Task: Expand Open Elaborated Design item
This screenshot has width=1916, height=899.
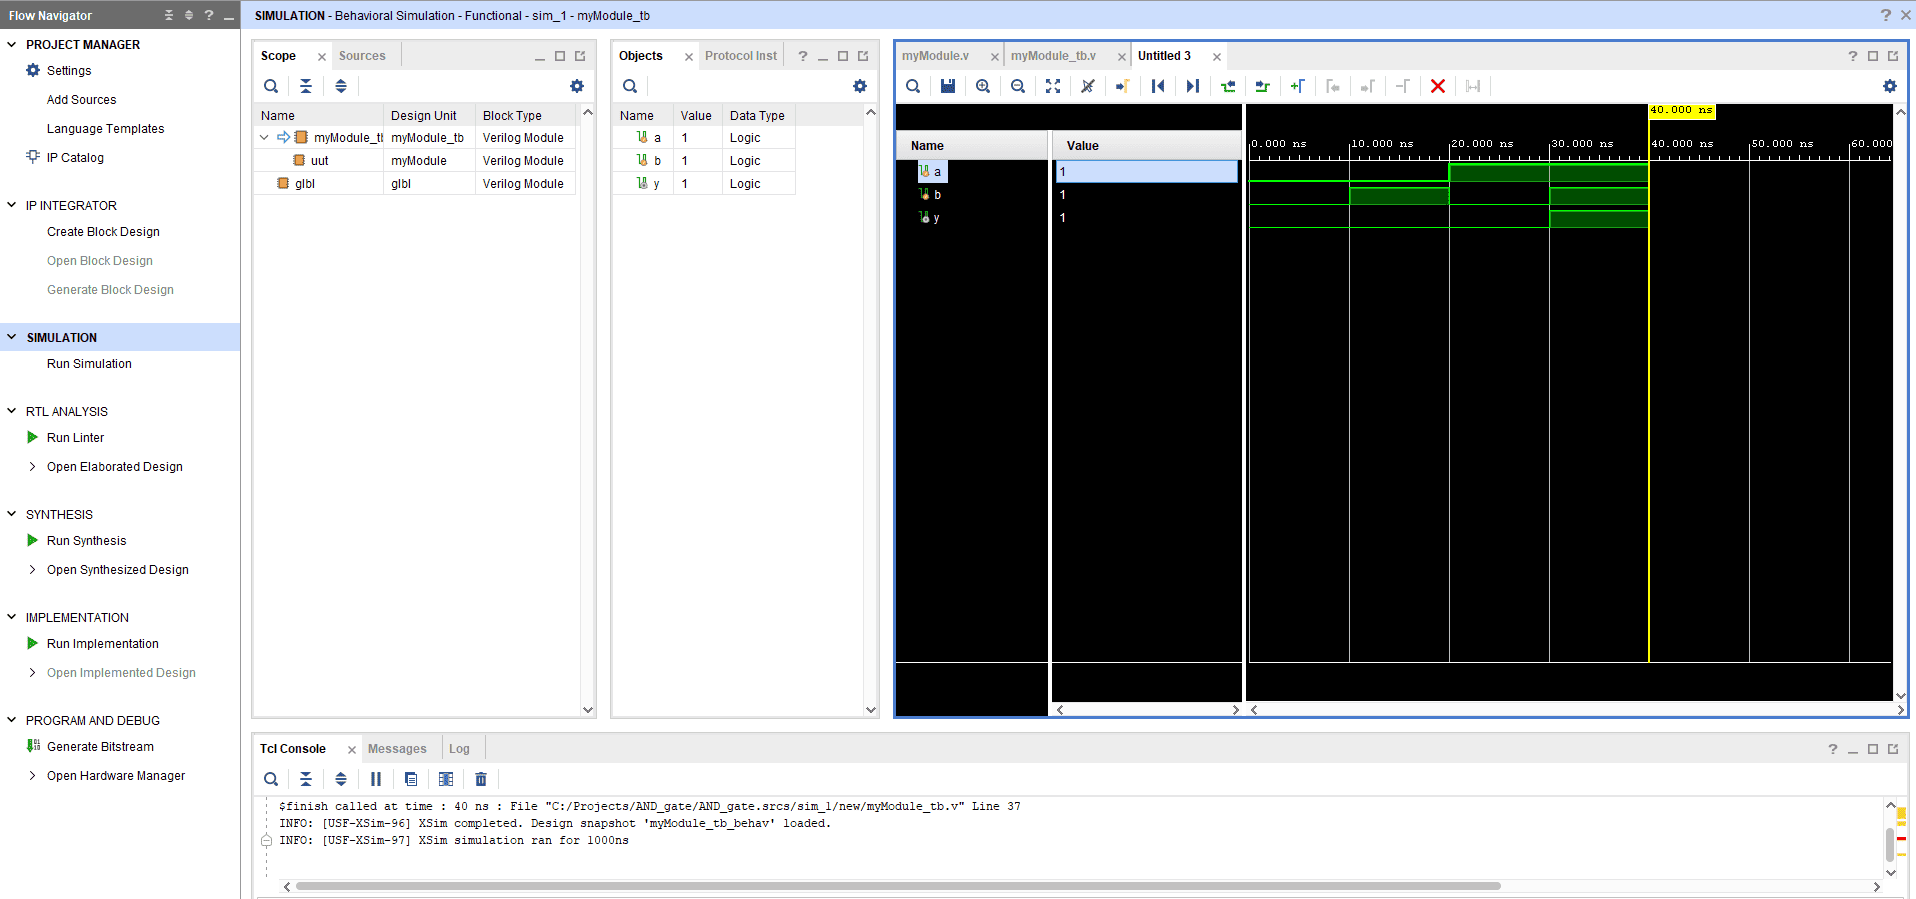Action: tap(32, 467)
